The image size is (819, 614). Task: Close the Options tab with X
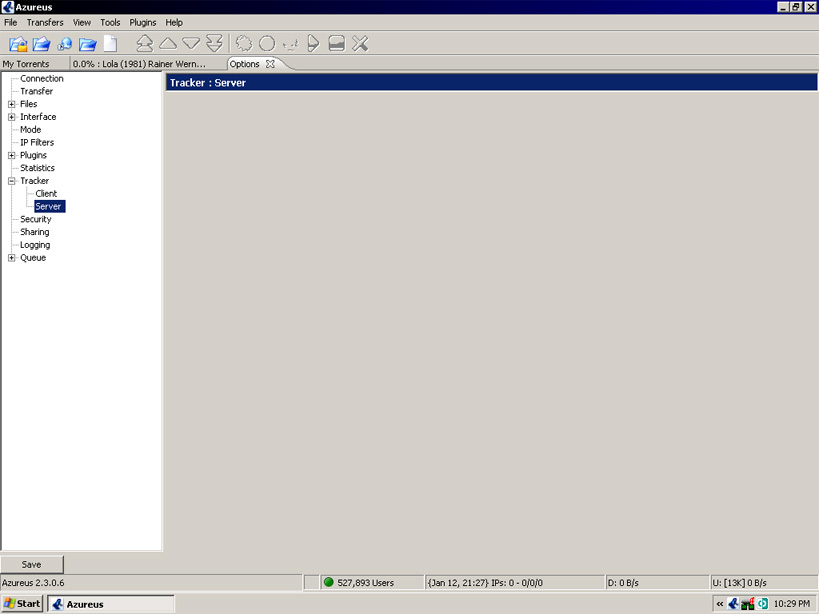click(x=270, y=64)
